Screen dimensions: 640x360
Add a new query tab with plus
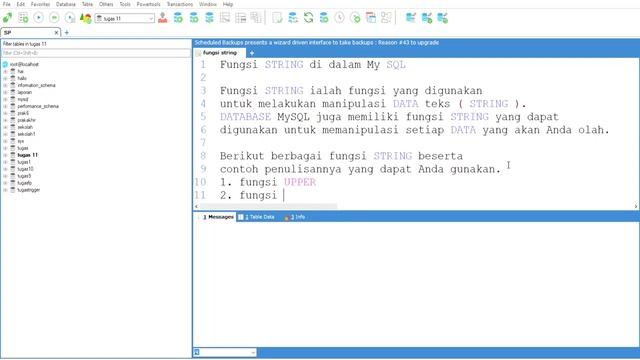pos(252,53)
